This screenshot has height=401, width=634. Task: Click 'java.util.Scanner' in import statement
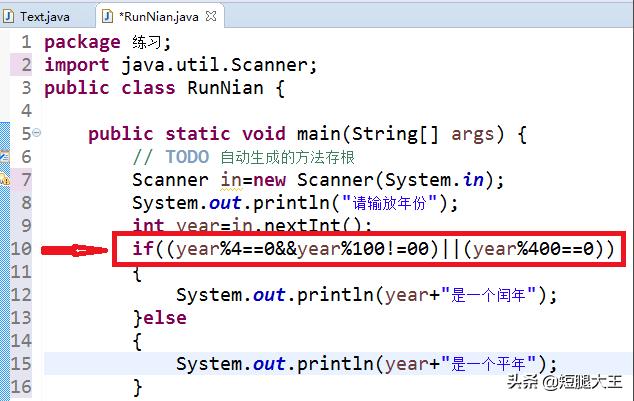(214, 65)
